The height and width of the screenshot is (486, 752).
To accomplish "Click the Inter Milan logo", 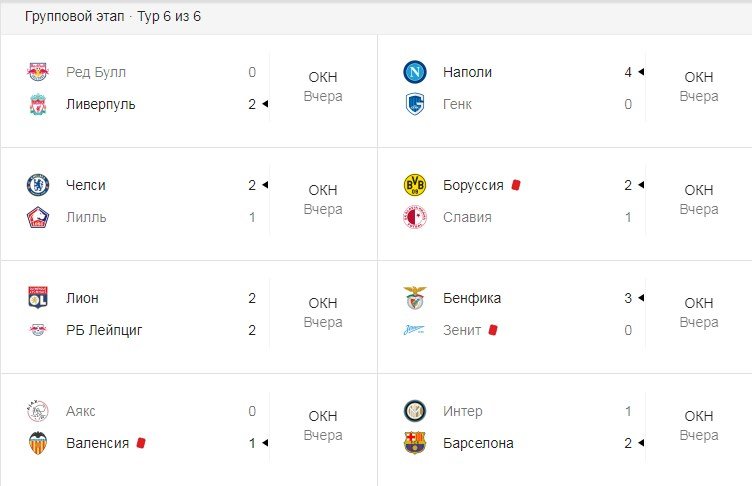I will pyautogui.click(x=414, y=411).
